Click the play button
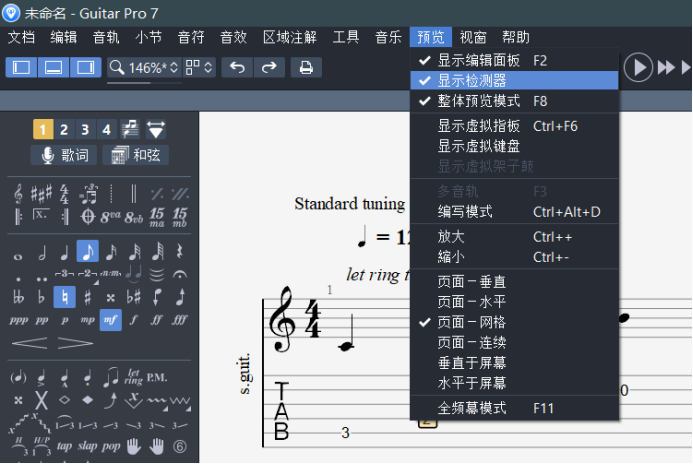The width and height of the screenshot is (693, 464). (x=638, y=68)
